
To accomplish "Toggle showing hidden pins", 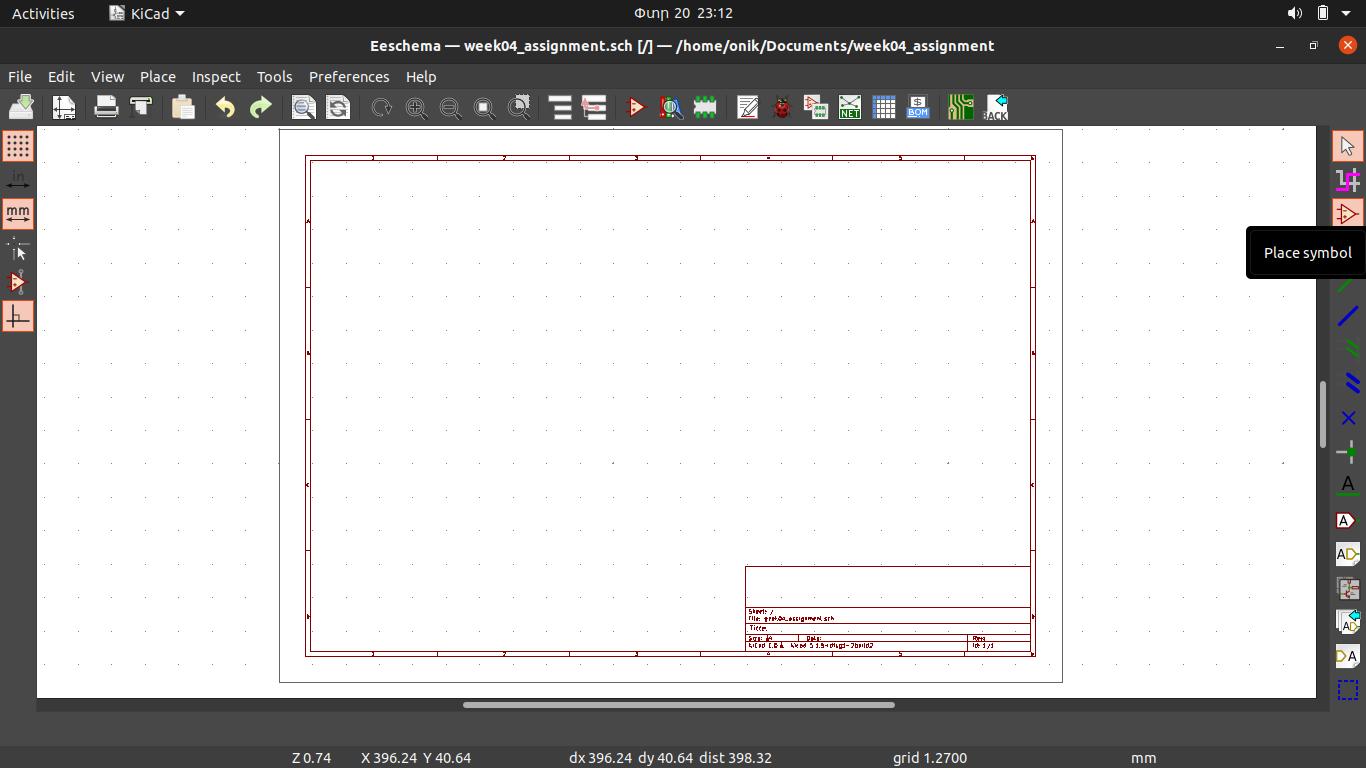I will pyautogui.click(x=18, y=282).
